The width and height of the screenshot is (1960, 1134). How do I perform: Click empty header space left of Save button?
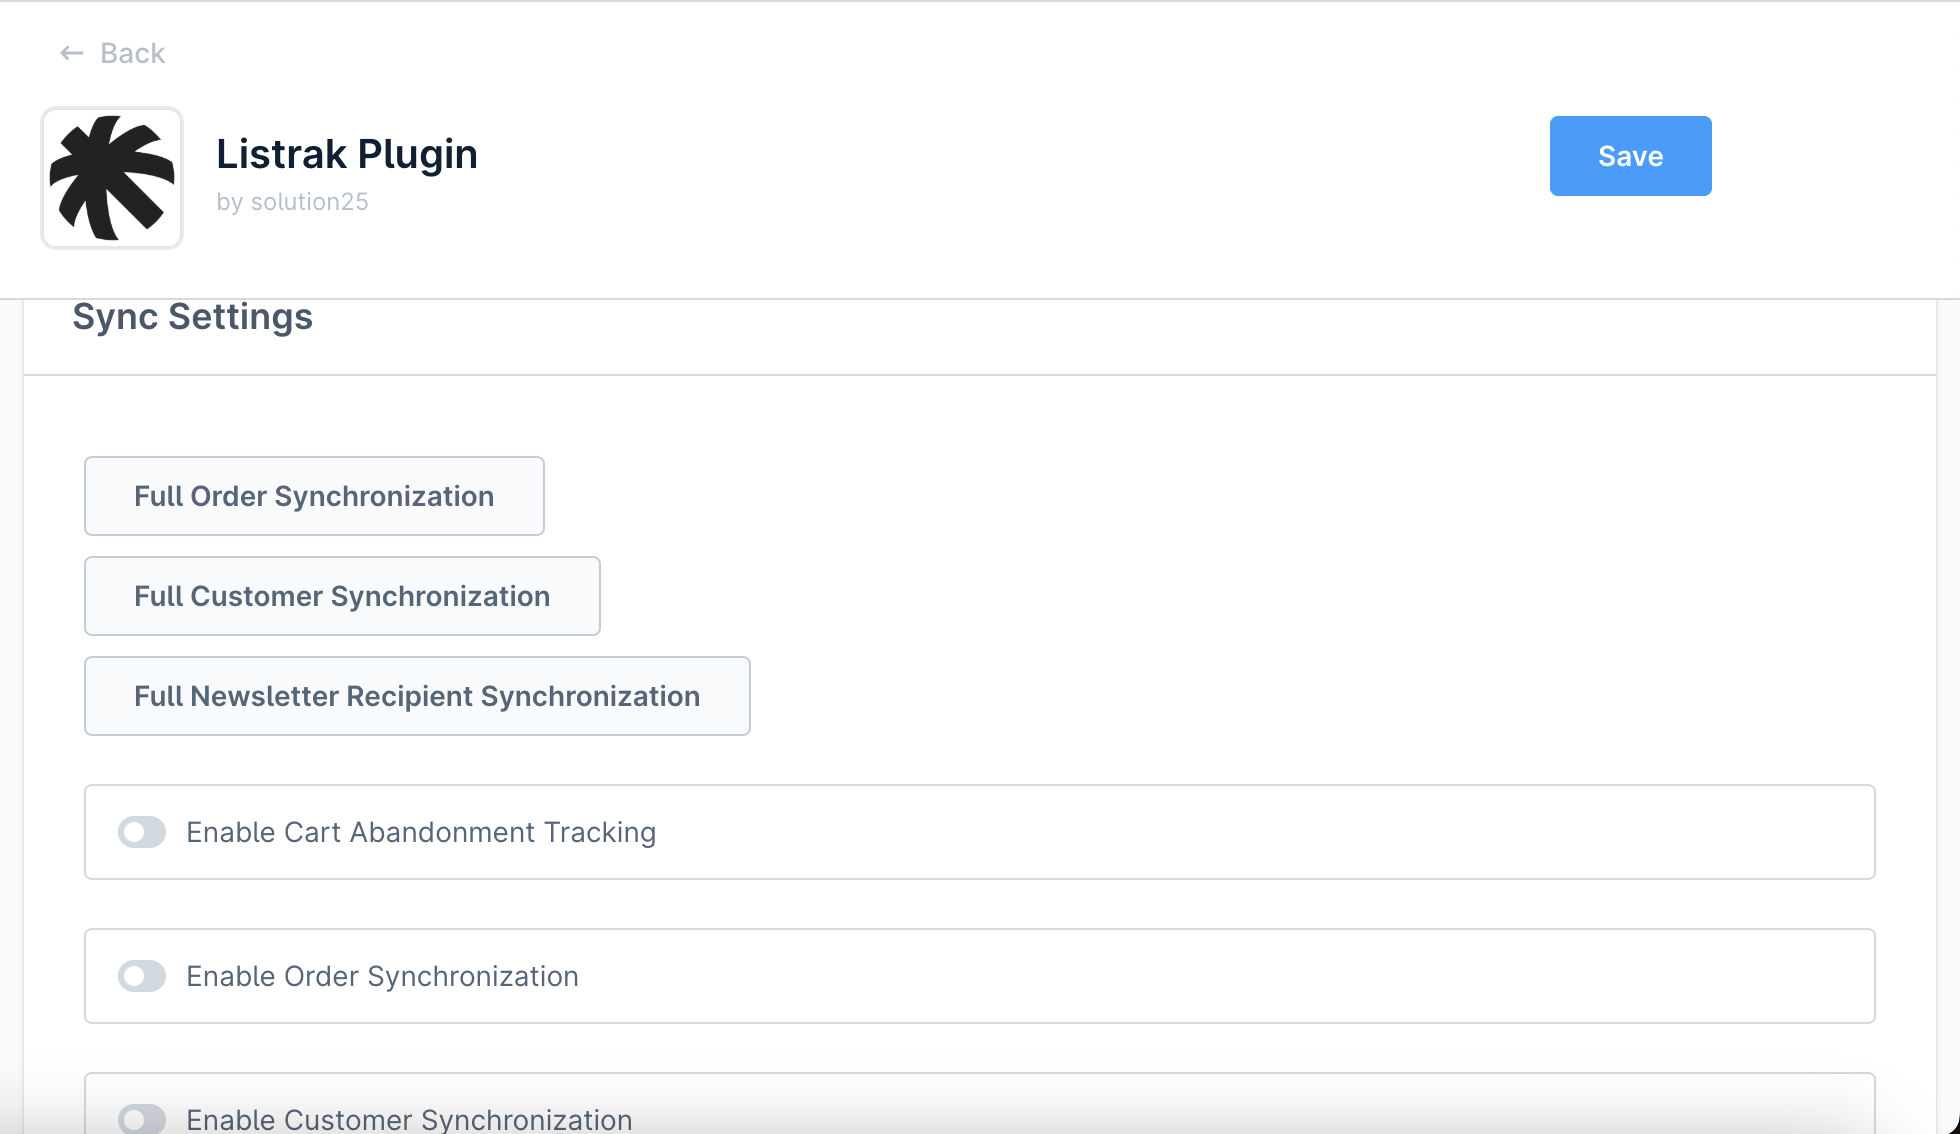pyautogui.click(x=1000, y=156)
